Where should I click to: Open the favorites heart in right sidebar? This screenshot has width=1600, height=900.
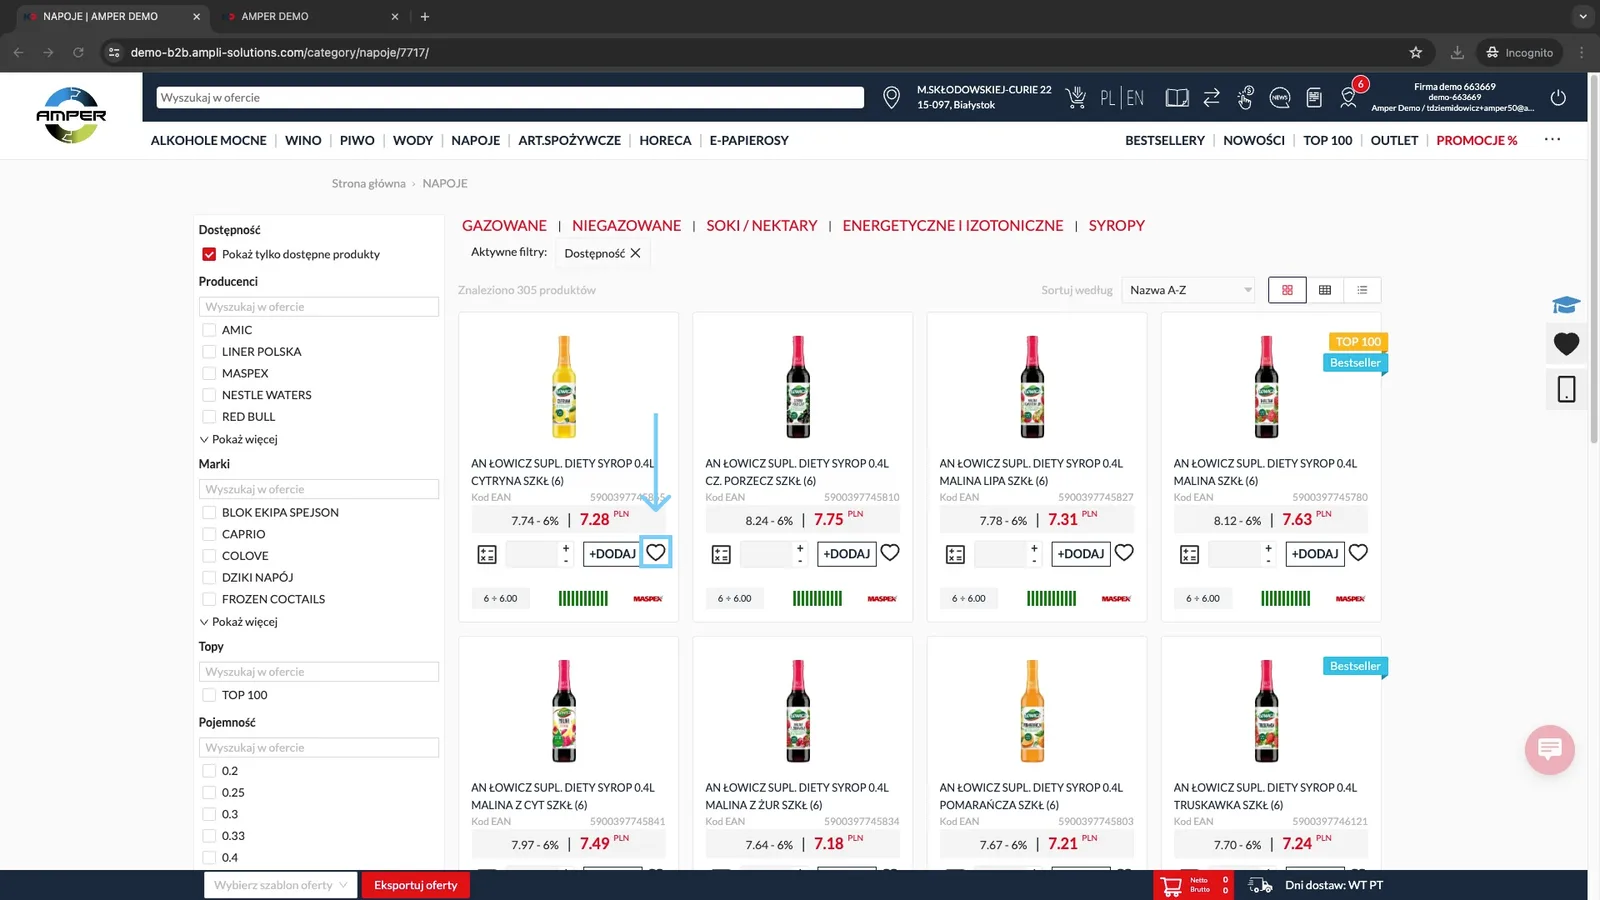[x=1566, y=344]
